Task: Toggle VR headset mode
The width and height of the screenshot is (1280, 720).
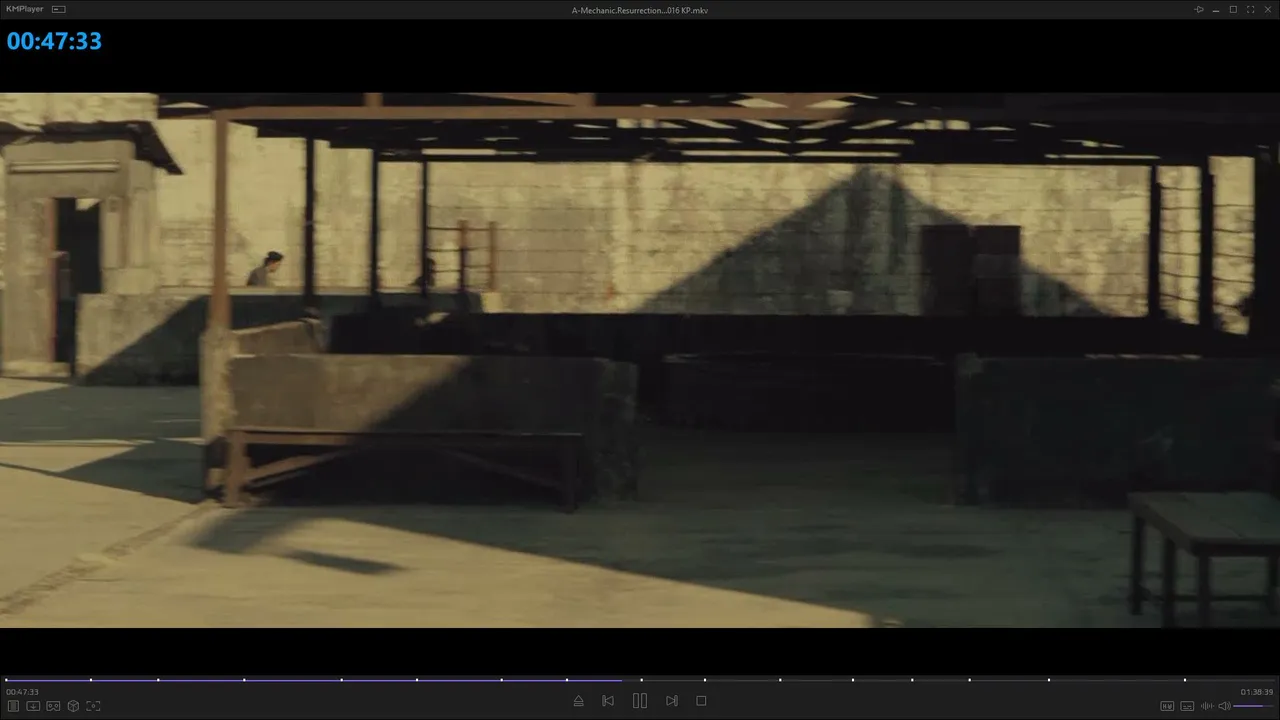Action: tap(53, 706)
